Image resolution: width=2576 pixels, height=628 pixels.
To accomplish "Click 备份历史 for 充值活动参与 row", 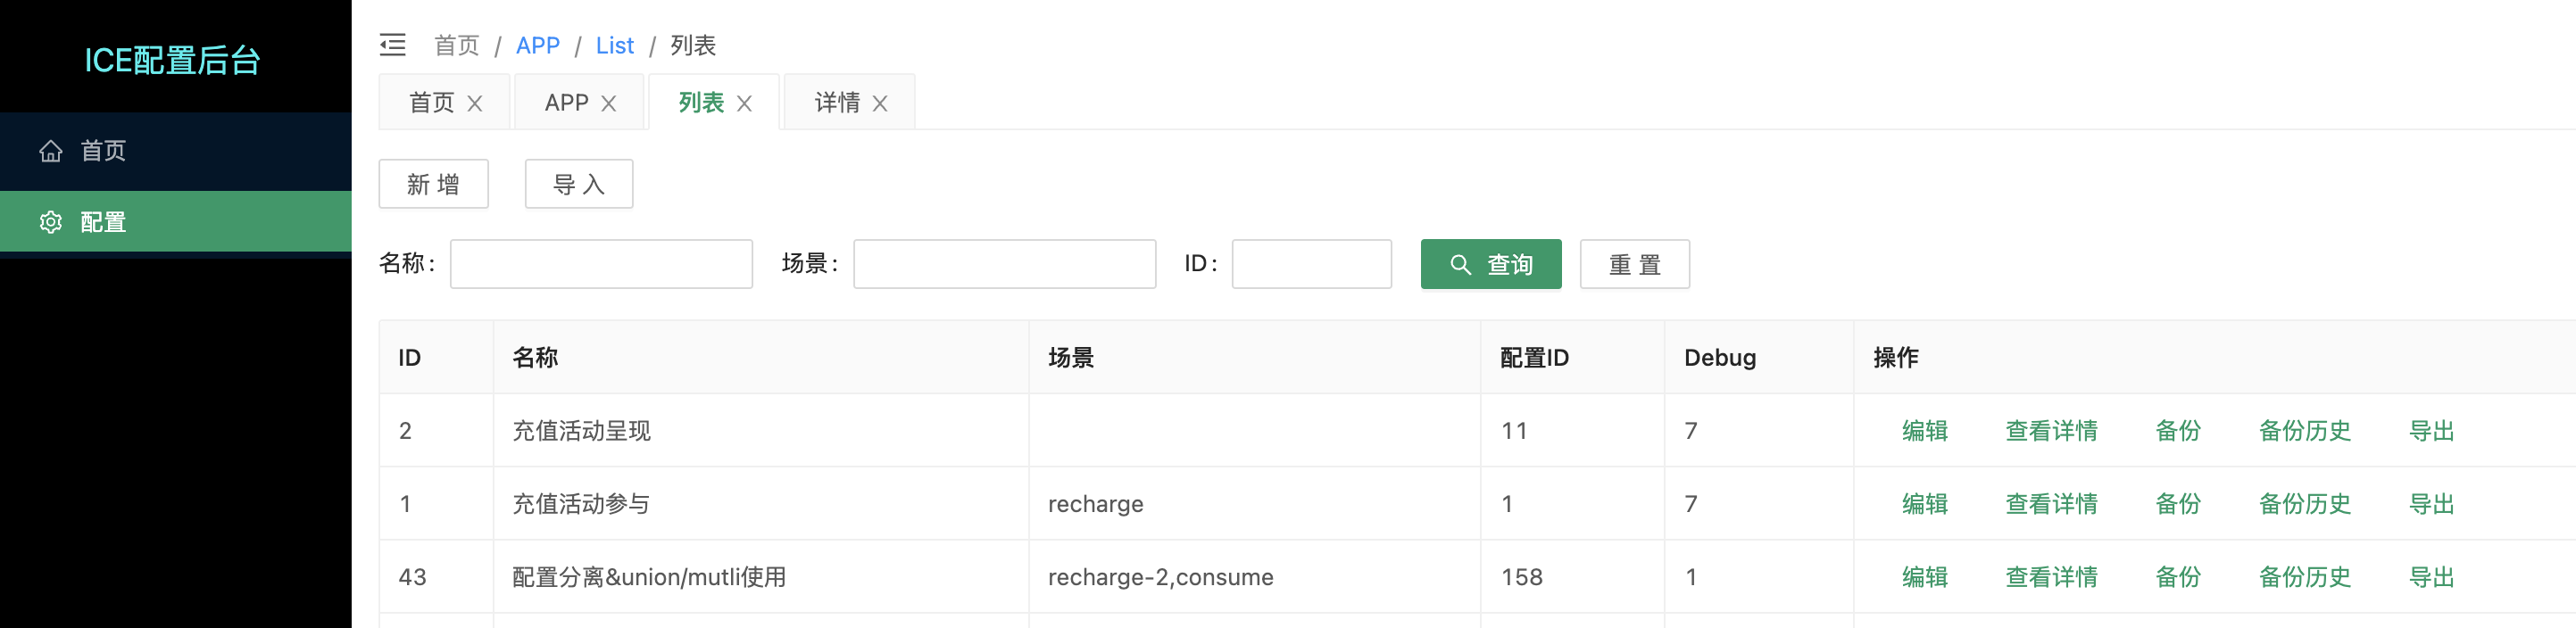I will click(2305, 504).
